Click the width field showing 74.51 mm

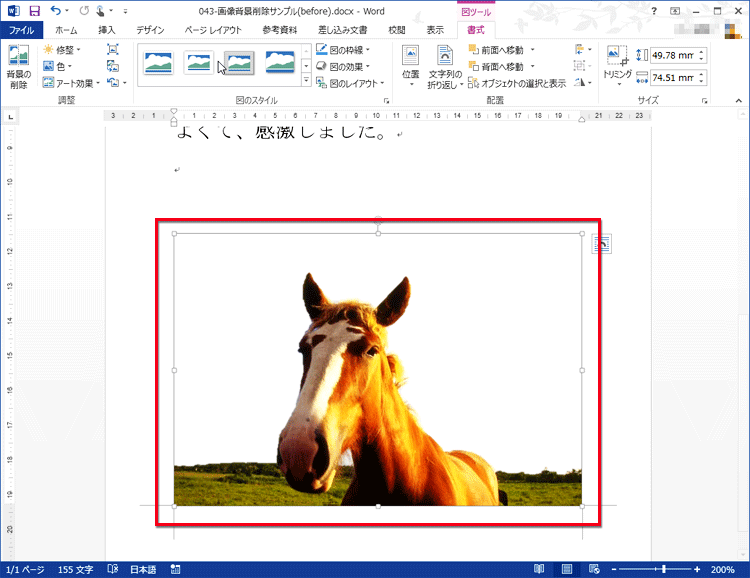click(x=674, y=78)
